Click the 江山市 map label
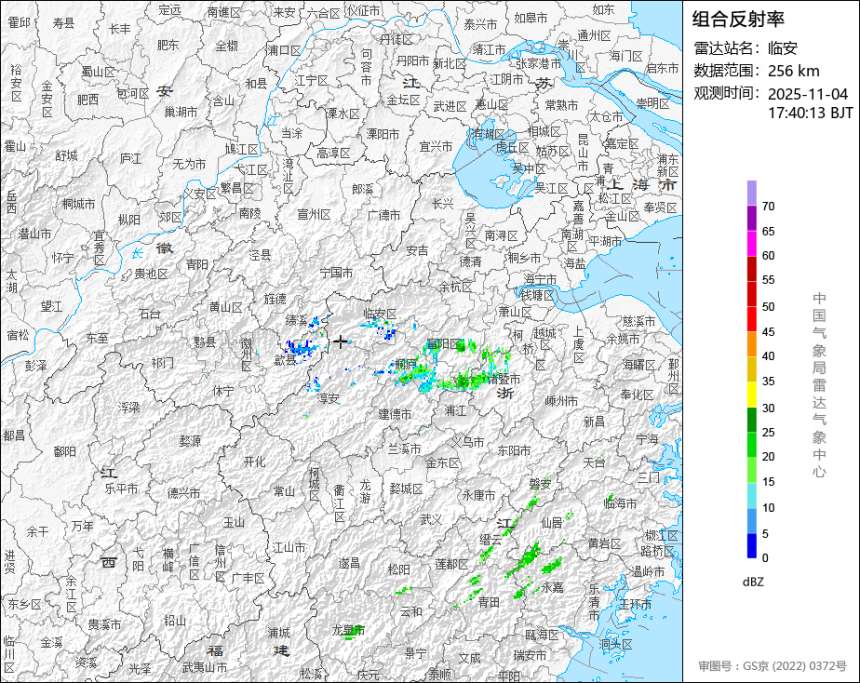This screenshot has width=860, height=683. coord(289,547)
